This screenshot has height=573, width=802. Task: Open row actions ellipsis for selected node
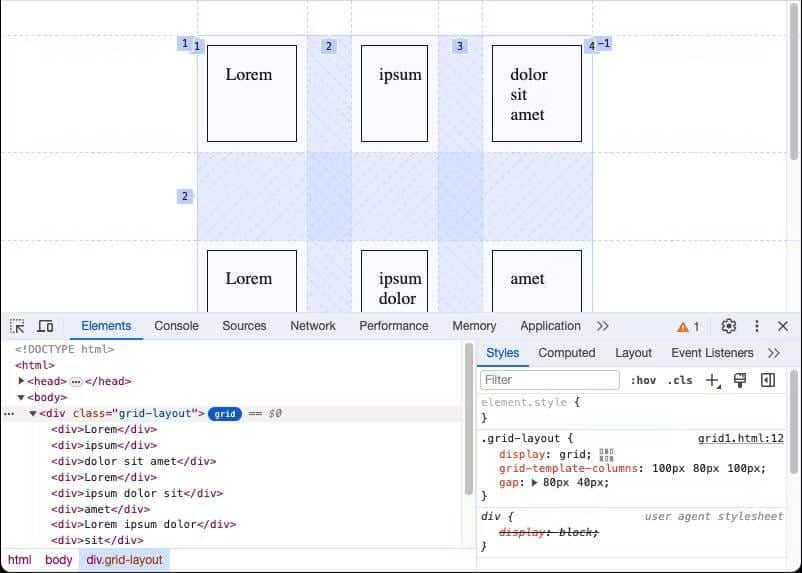click(9, 413)
